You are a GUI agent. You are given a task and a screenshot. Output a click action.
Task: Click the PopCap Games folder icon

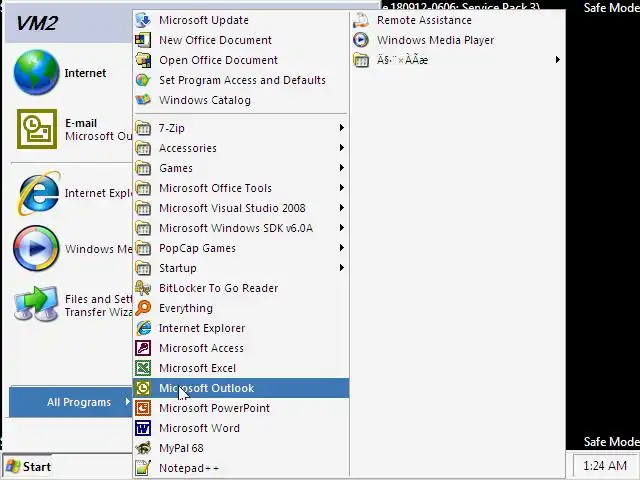143,248
